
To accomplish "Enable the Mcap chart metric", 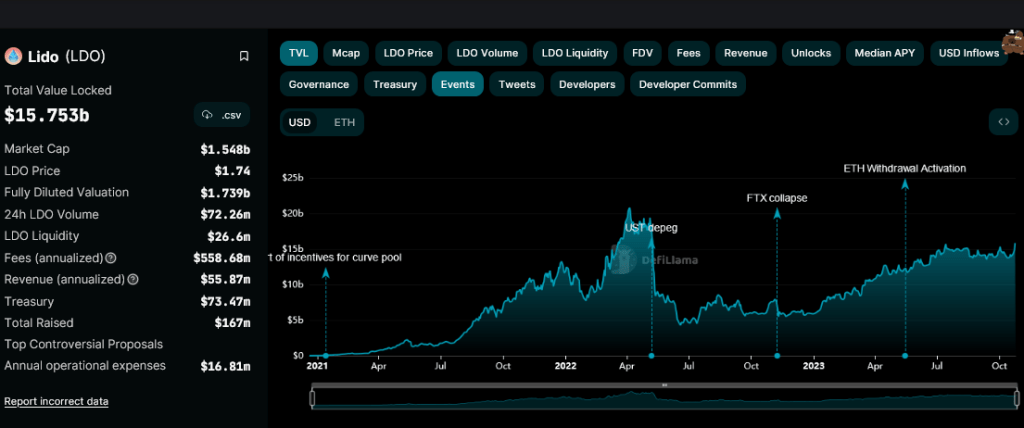I will 346,53.
